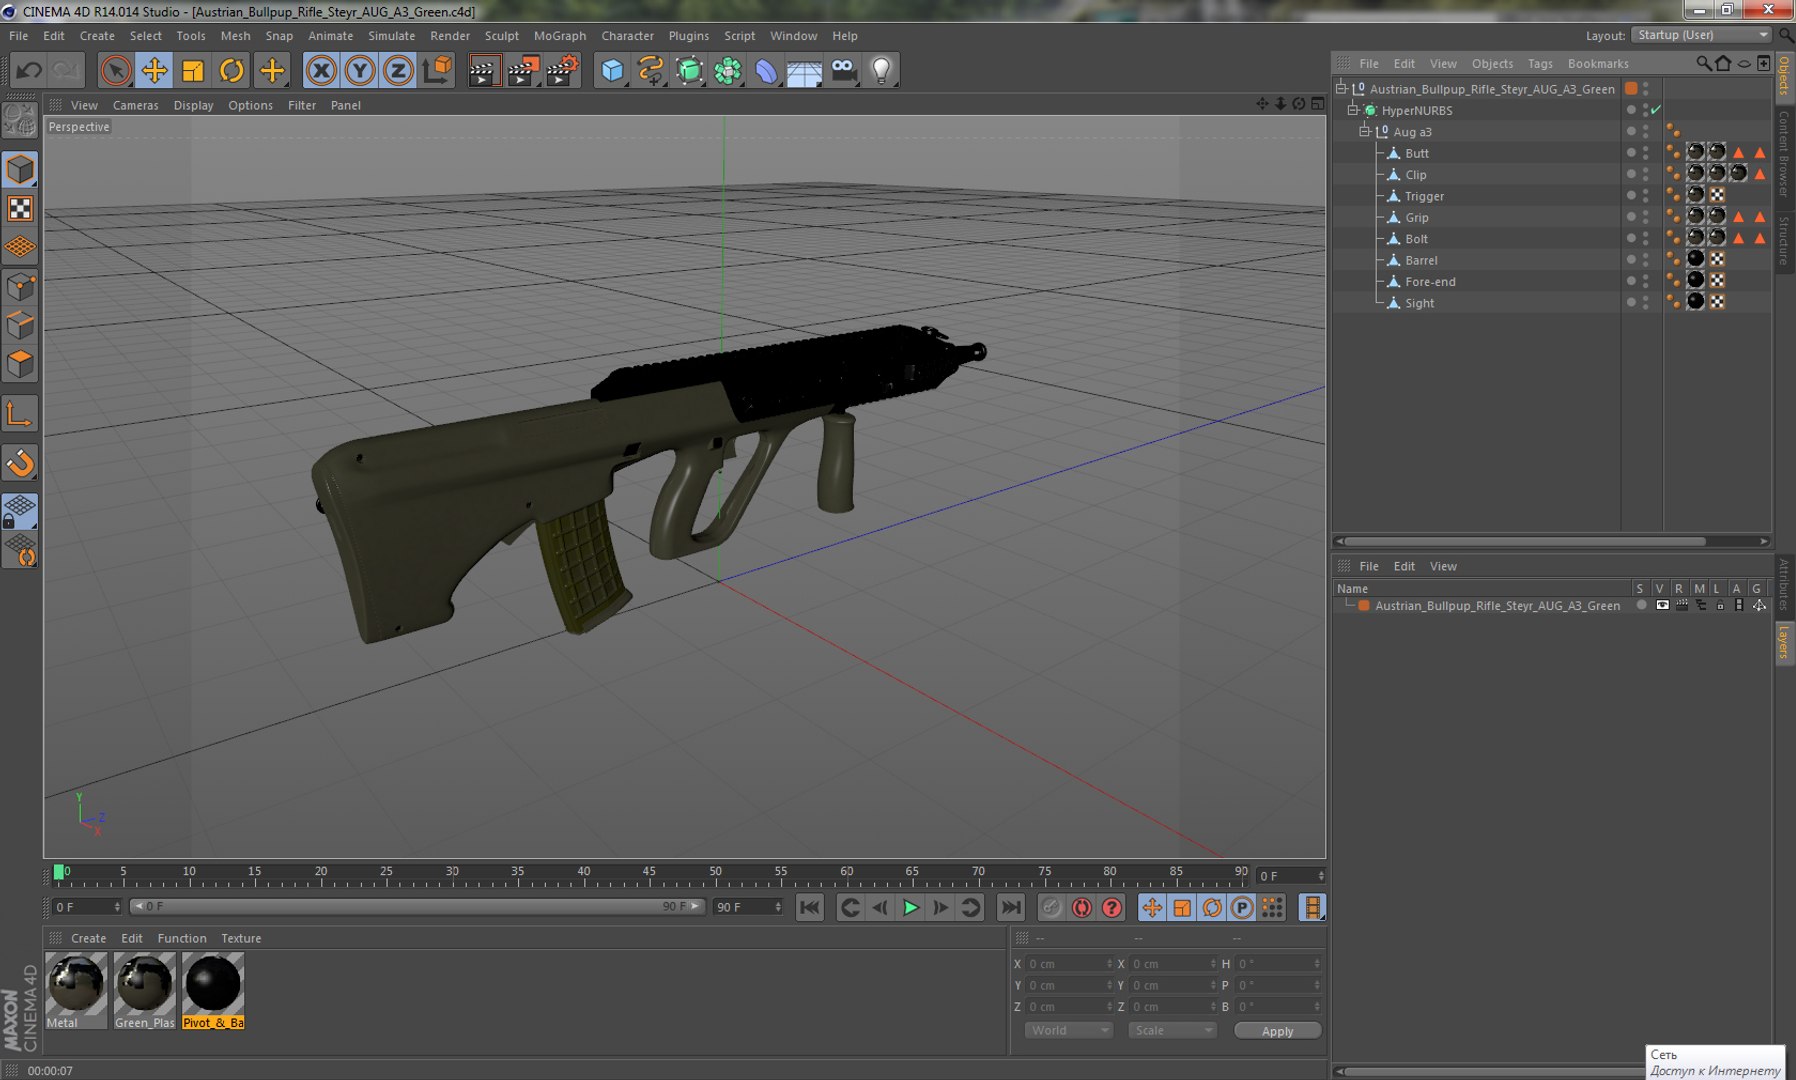Click the Apply button
This screenshot has height=1080, width=1796.
click(1277, 1031)
